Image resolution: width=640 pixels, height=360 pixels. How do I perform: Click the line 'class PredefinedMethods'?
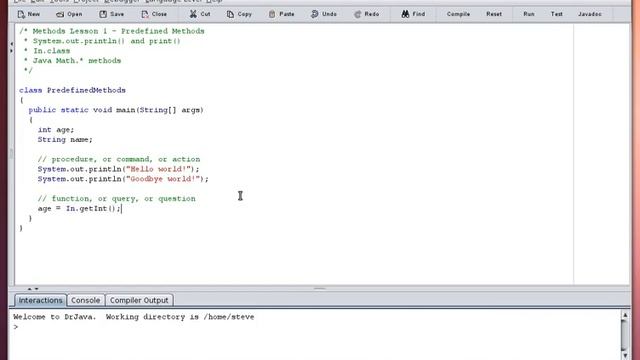72,90
